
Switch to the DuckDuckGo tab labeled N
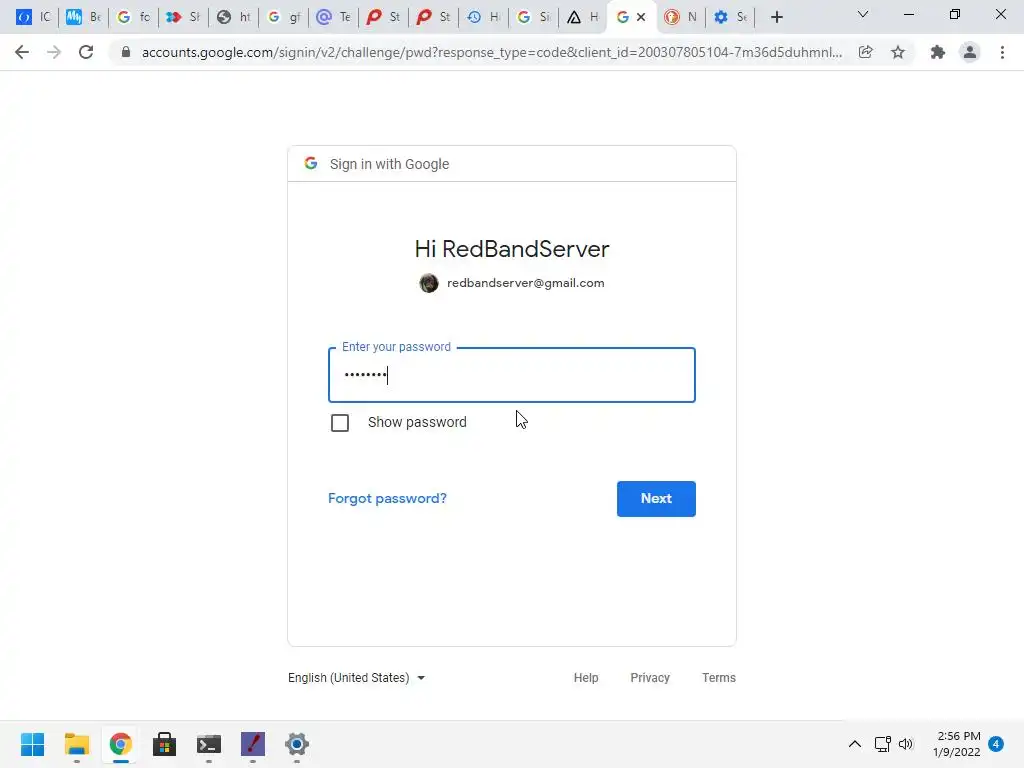click(x=680, y=17)
